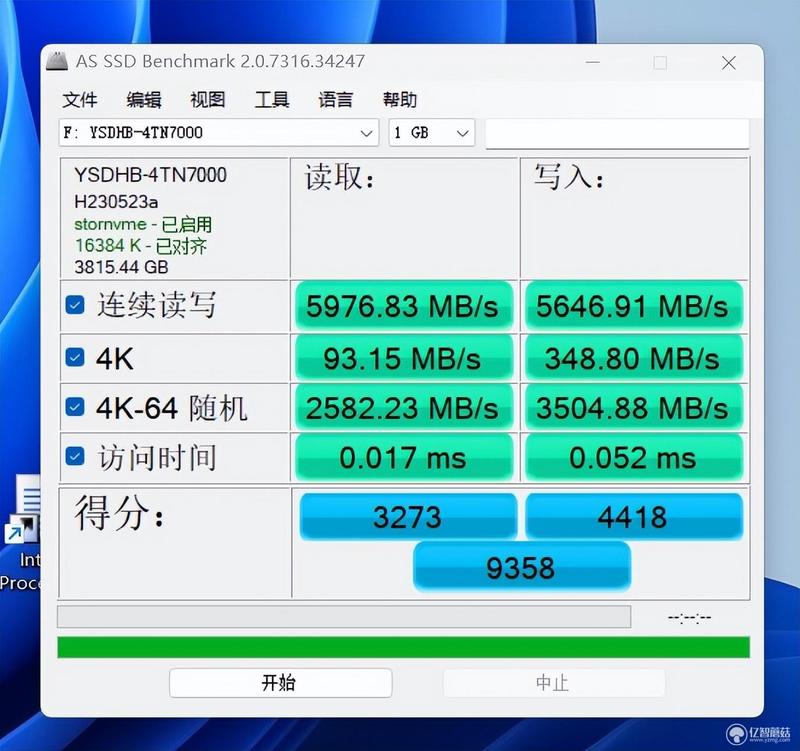Click the firmware version H230523a
The width and height of the screenshot is (800, 751).
point(116,202)
